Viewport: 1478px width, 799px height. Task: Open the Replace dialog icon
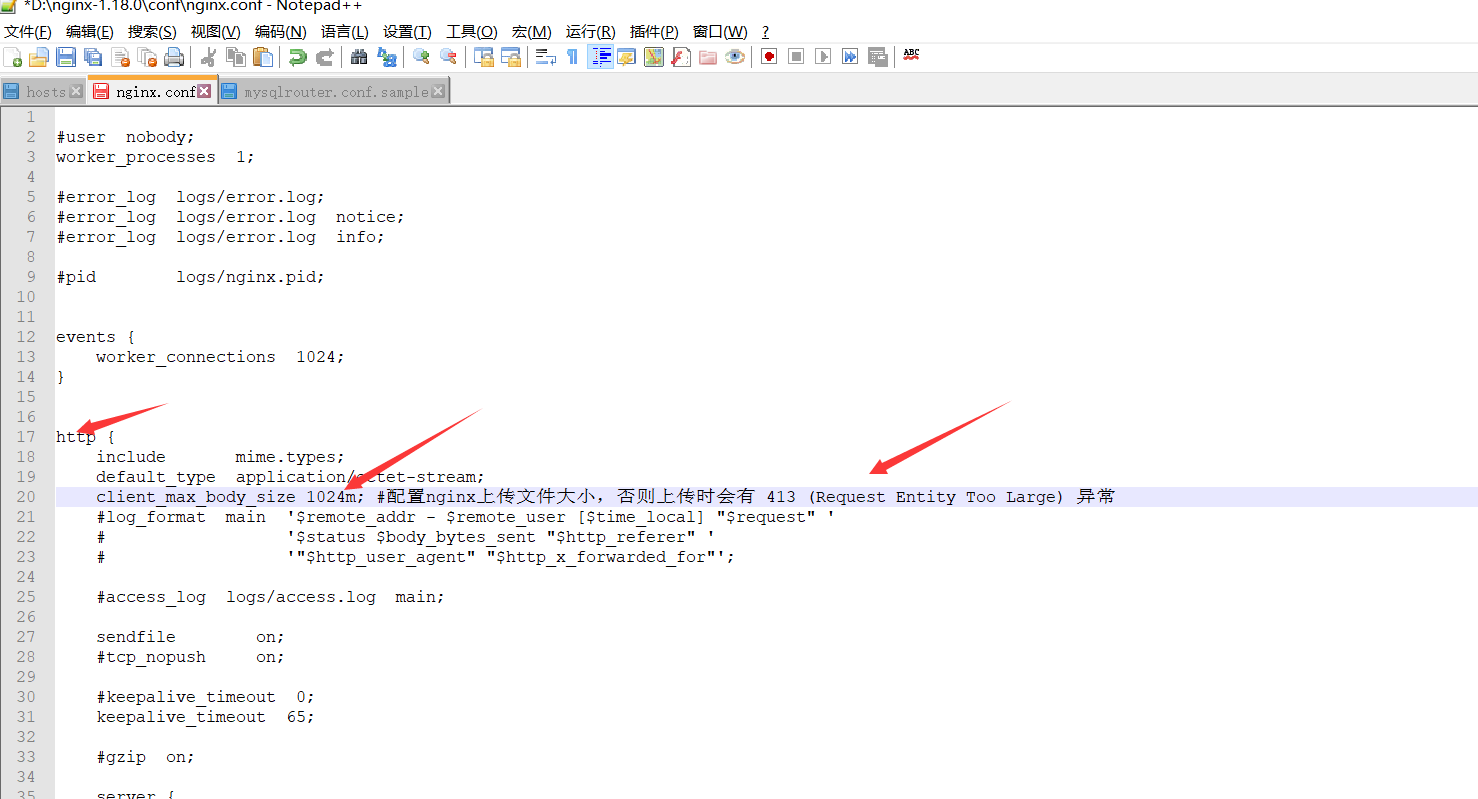click(x=386, y=57)
